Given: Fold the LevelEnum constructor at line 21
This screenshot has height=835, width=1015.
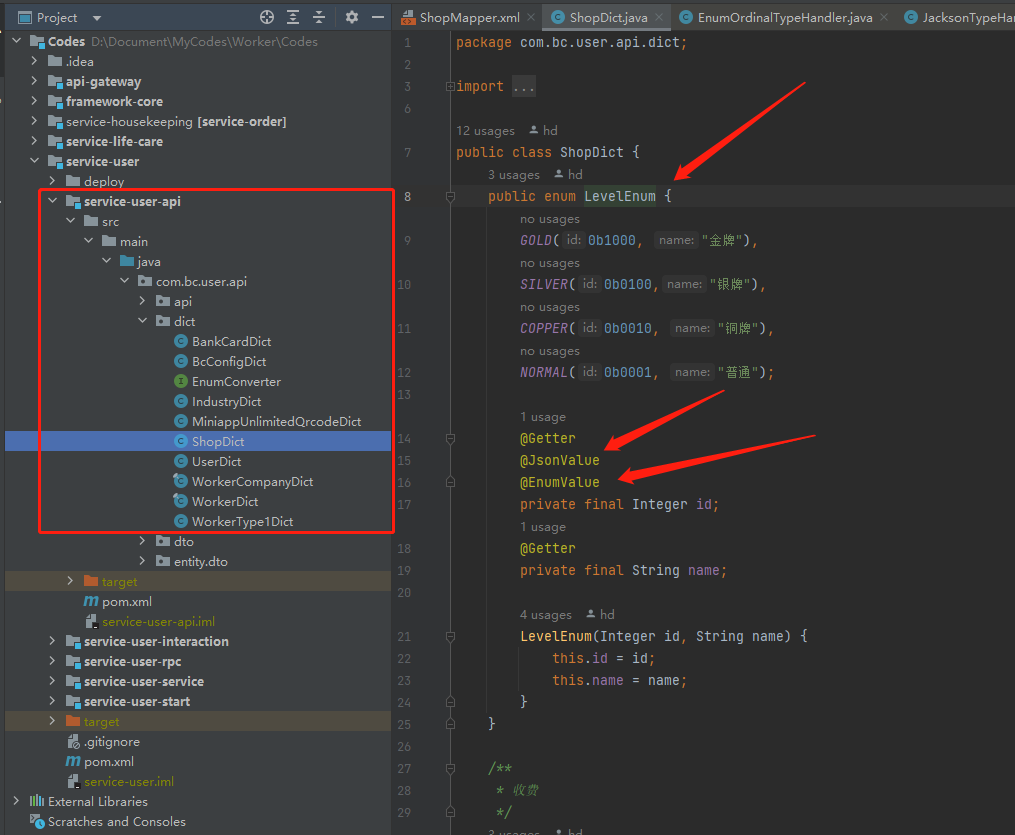Looking at the screenshot, I should [451, 636].
